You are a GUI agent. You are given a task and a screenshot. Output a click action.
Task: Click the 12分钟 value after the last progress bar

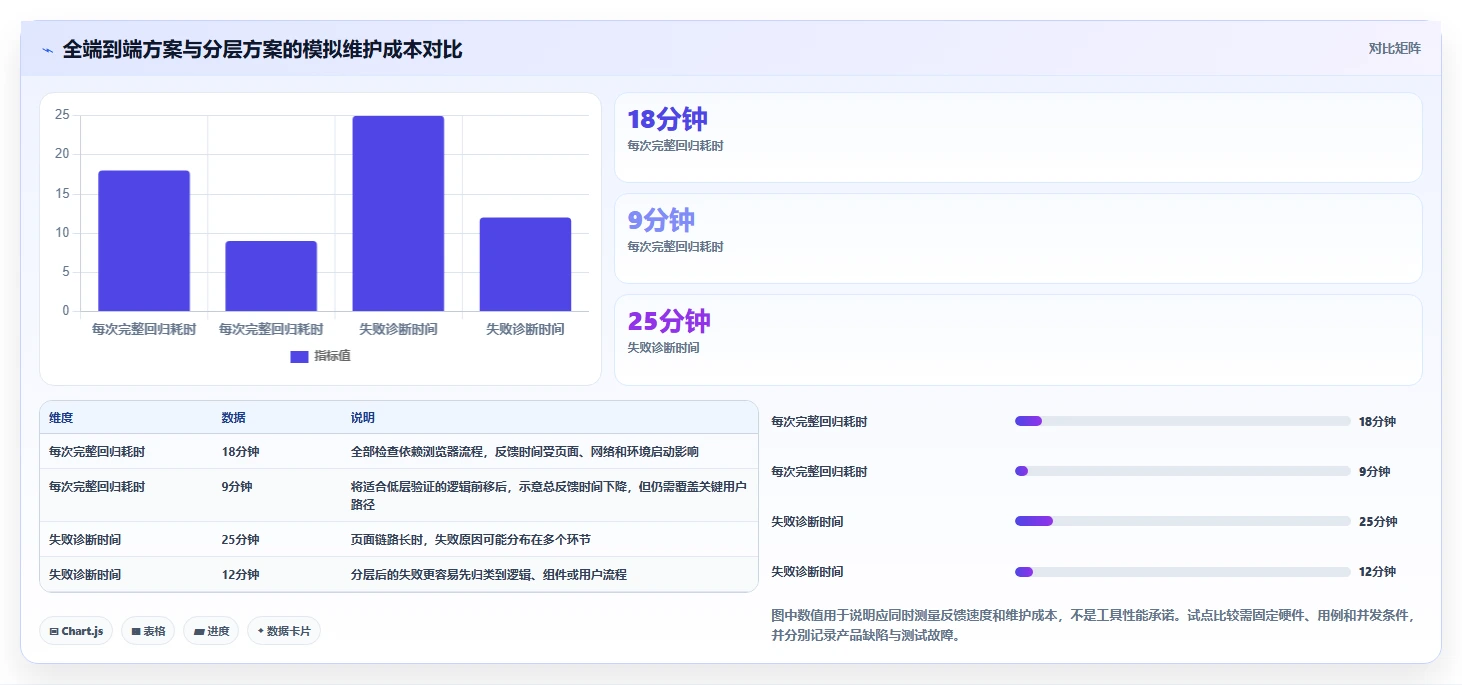tap(1377, 572)
